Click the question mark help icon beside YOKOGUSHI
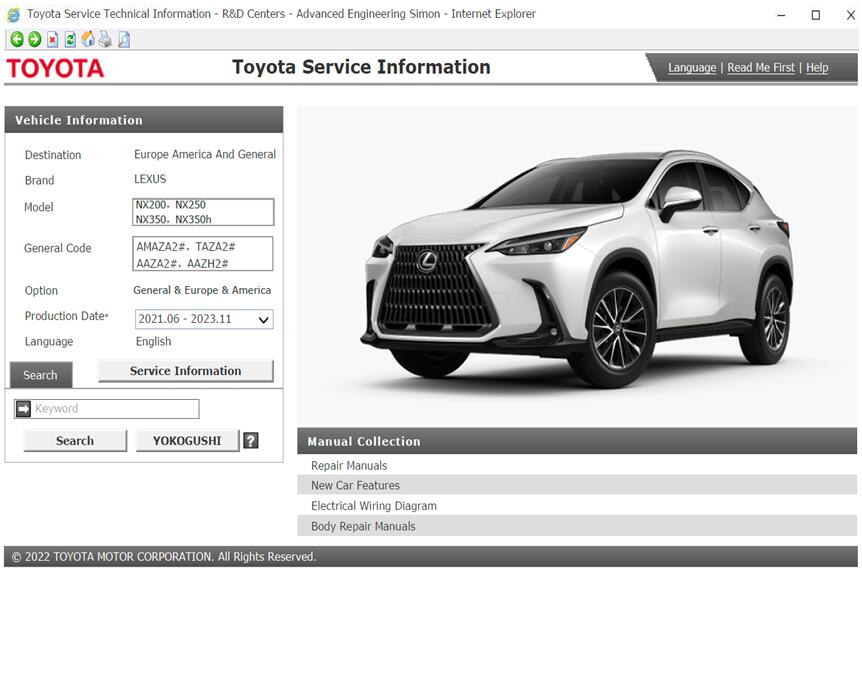Viewport: 862px width, 678px height. 251,440
